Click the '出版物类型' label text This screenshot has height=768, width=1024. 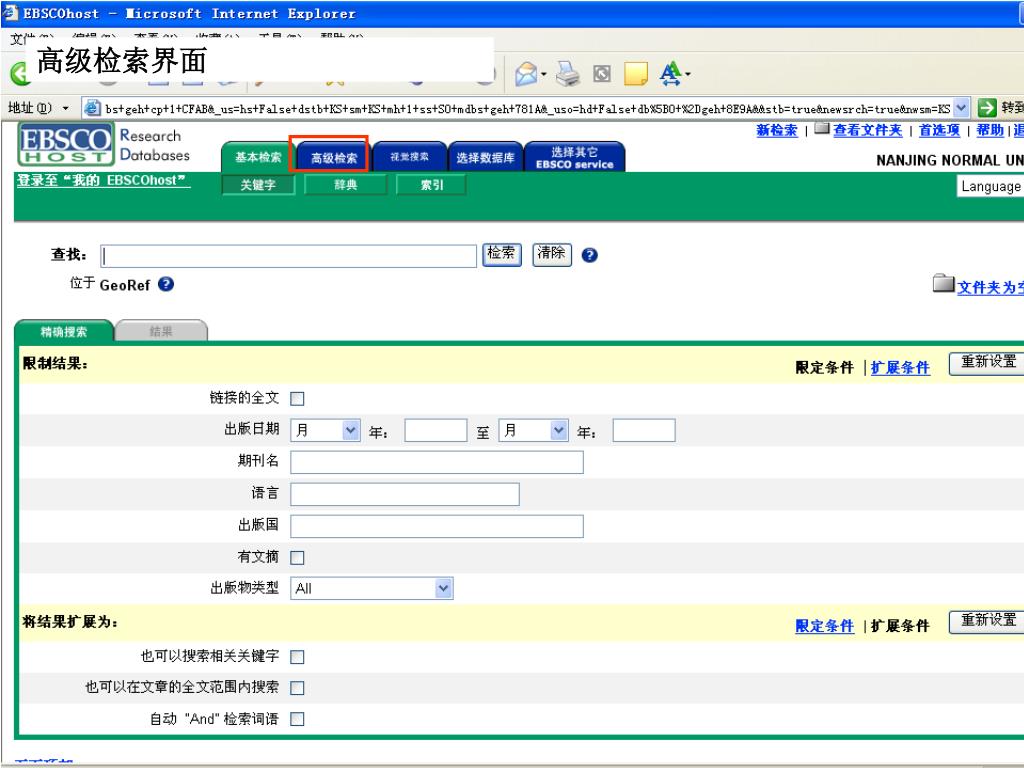[245, 588]
